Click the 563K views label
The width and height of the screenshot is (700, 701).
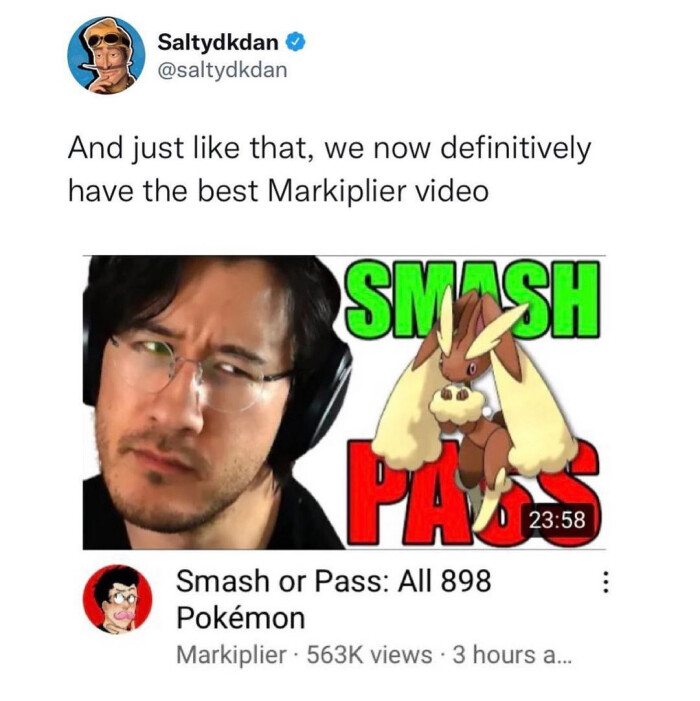pos(369,655)
